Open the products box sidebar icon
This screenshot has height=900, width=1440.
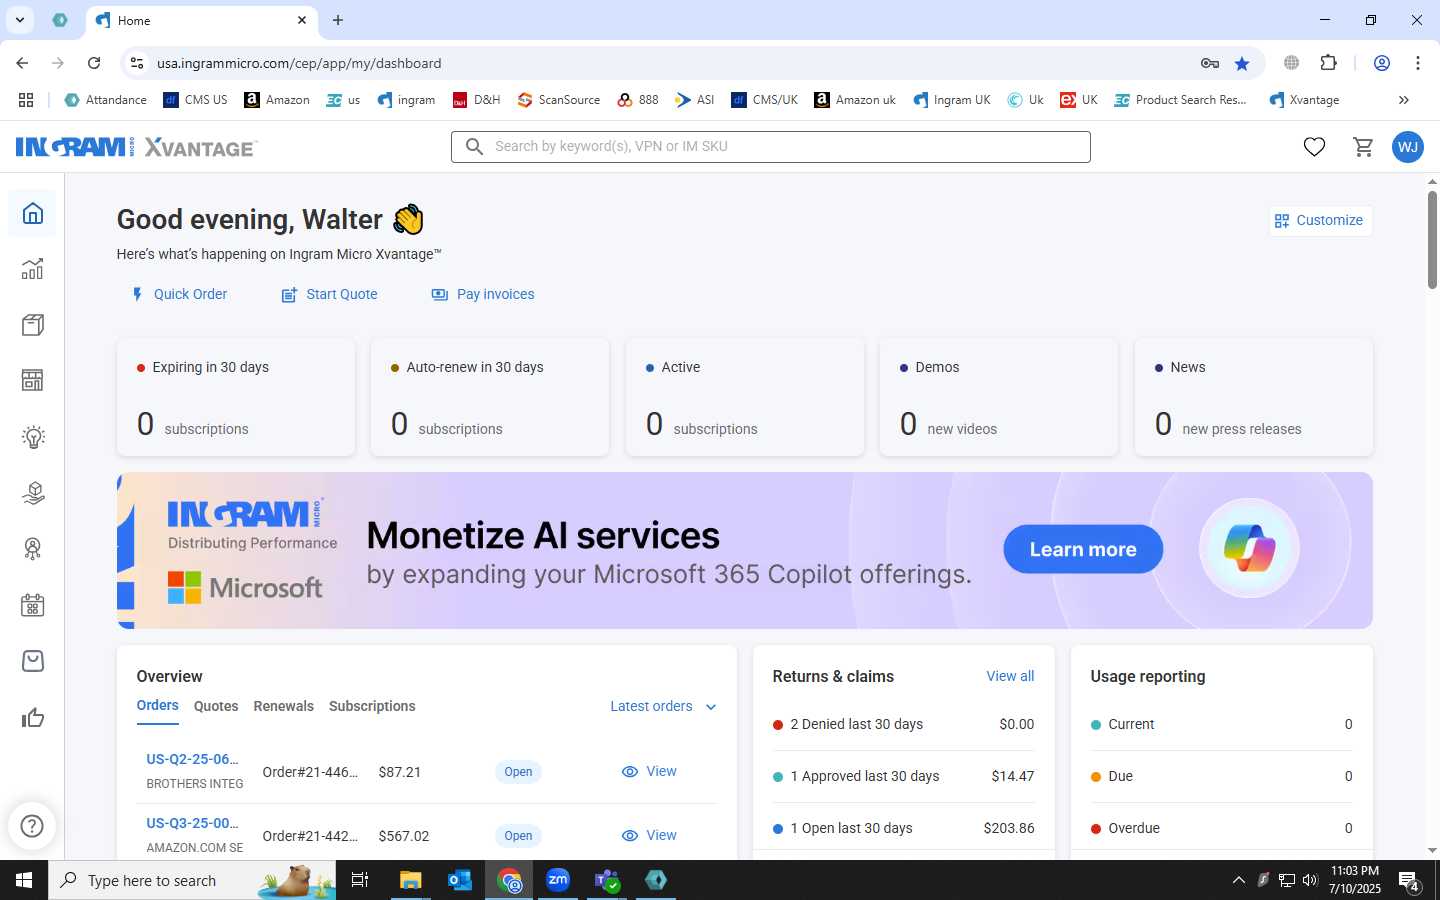point(33,325)
